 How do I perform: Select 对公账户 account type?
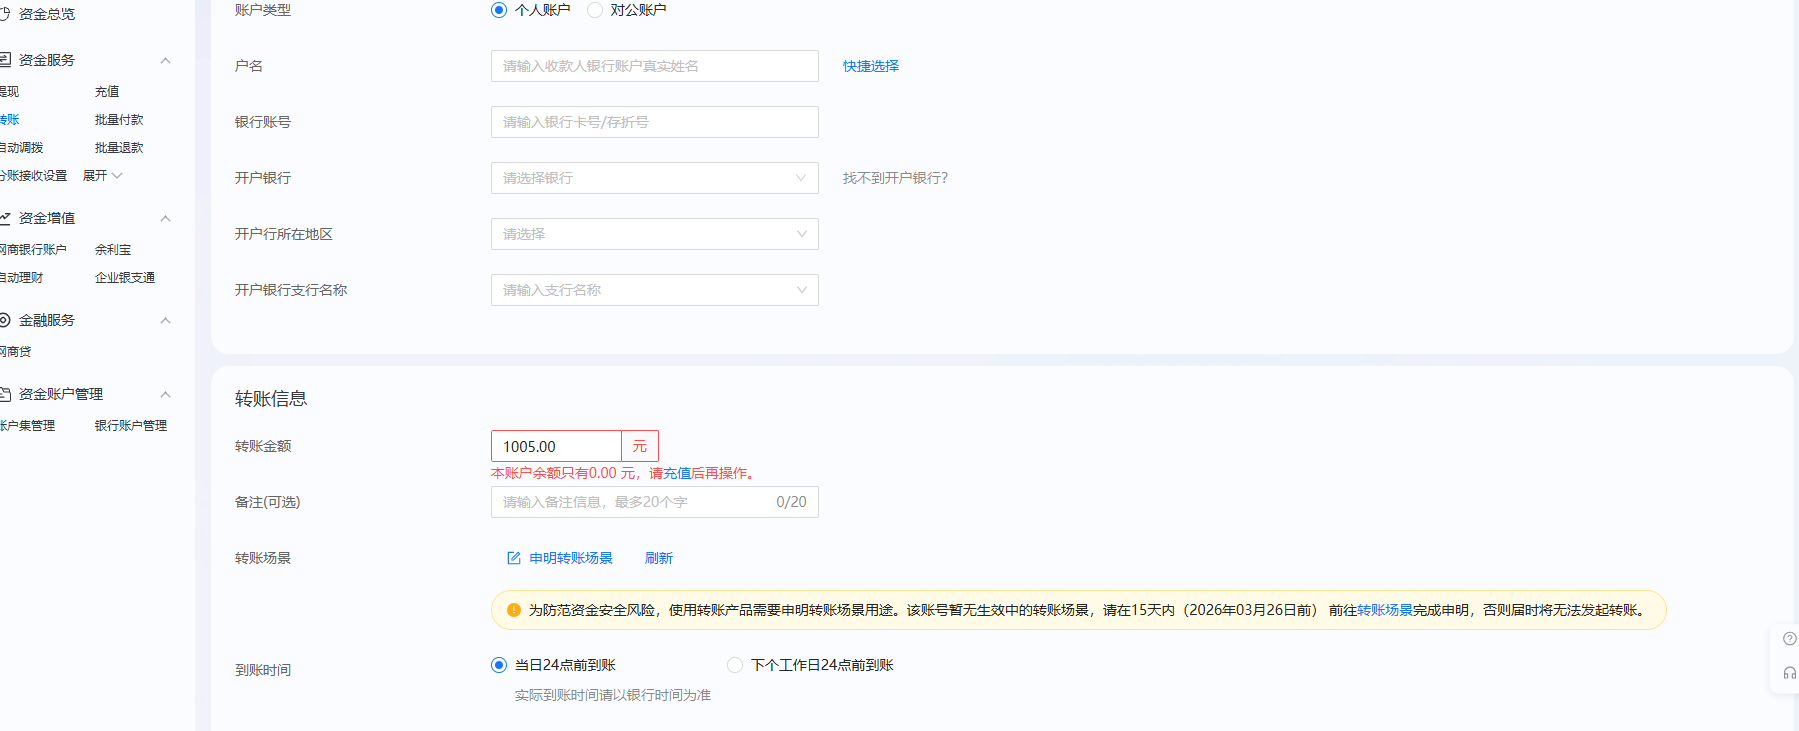[595, 10]
